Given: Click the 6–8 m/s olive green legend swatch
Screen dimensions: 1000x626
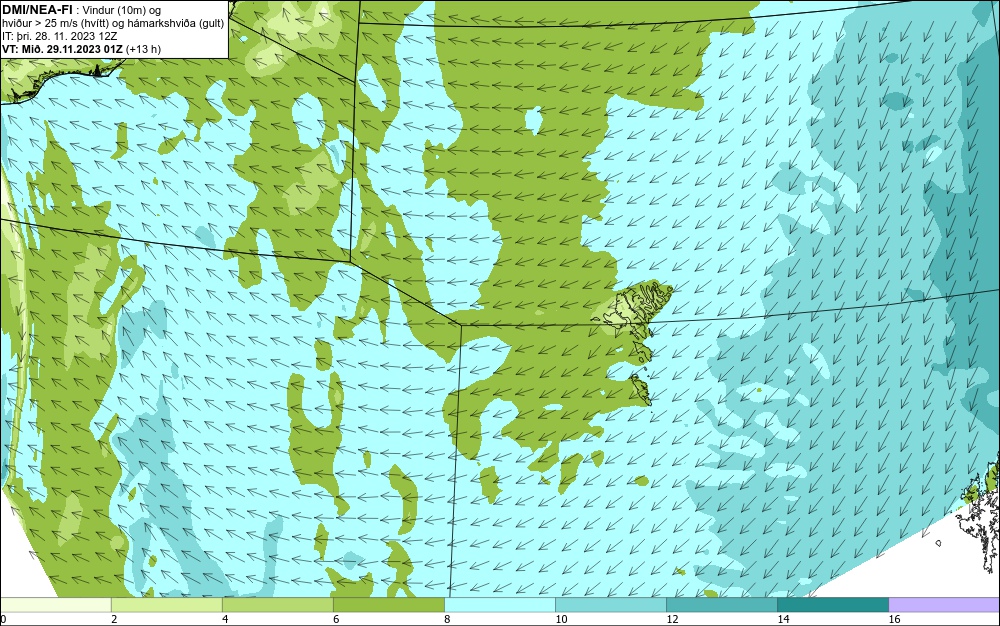Looking at the screenshot, I should click(x=389, y=605).
